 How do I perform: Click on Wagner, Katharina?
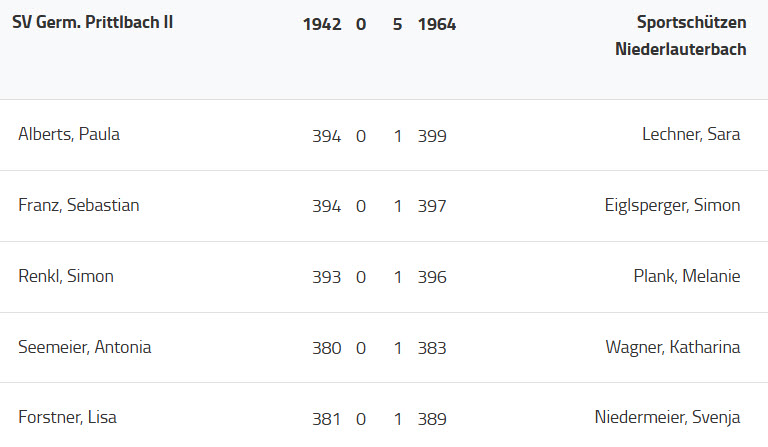(672, 348)
